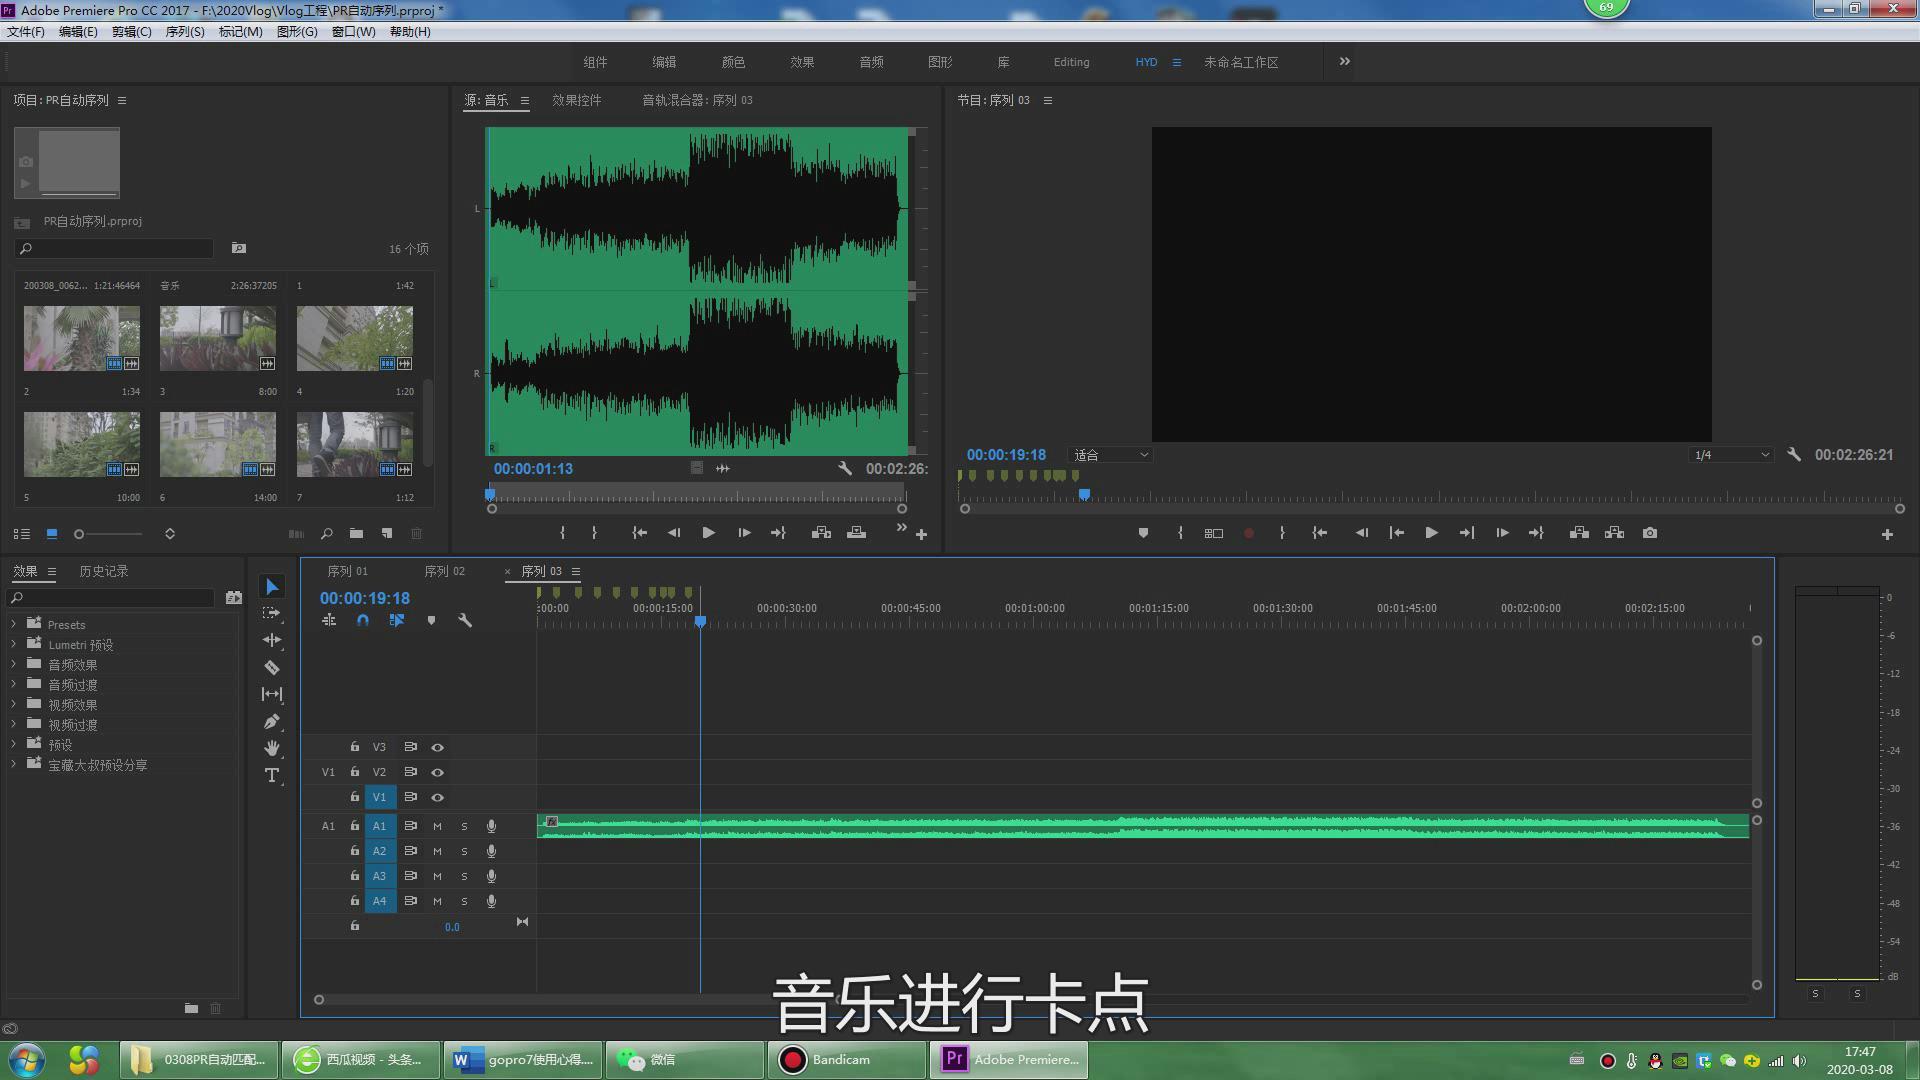
Task: Expand Lumetri 预设 folder
Action: 14,644
